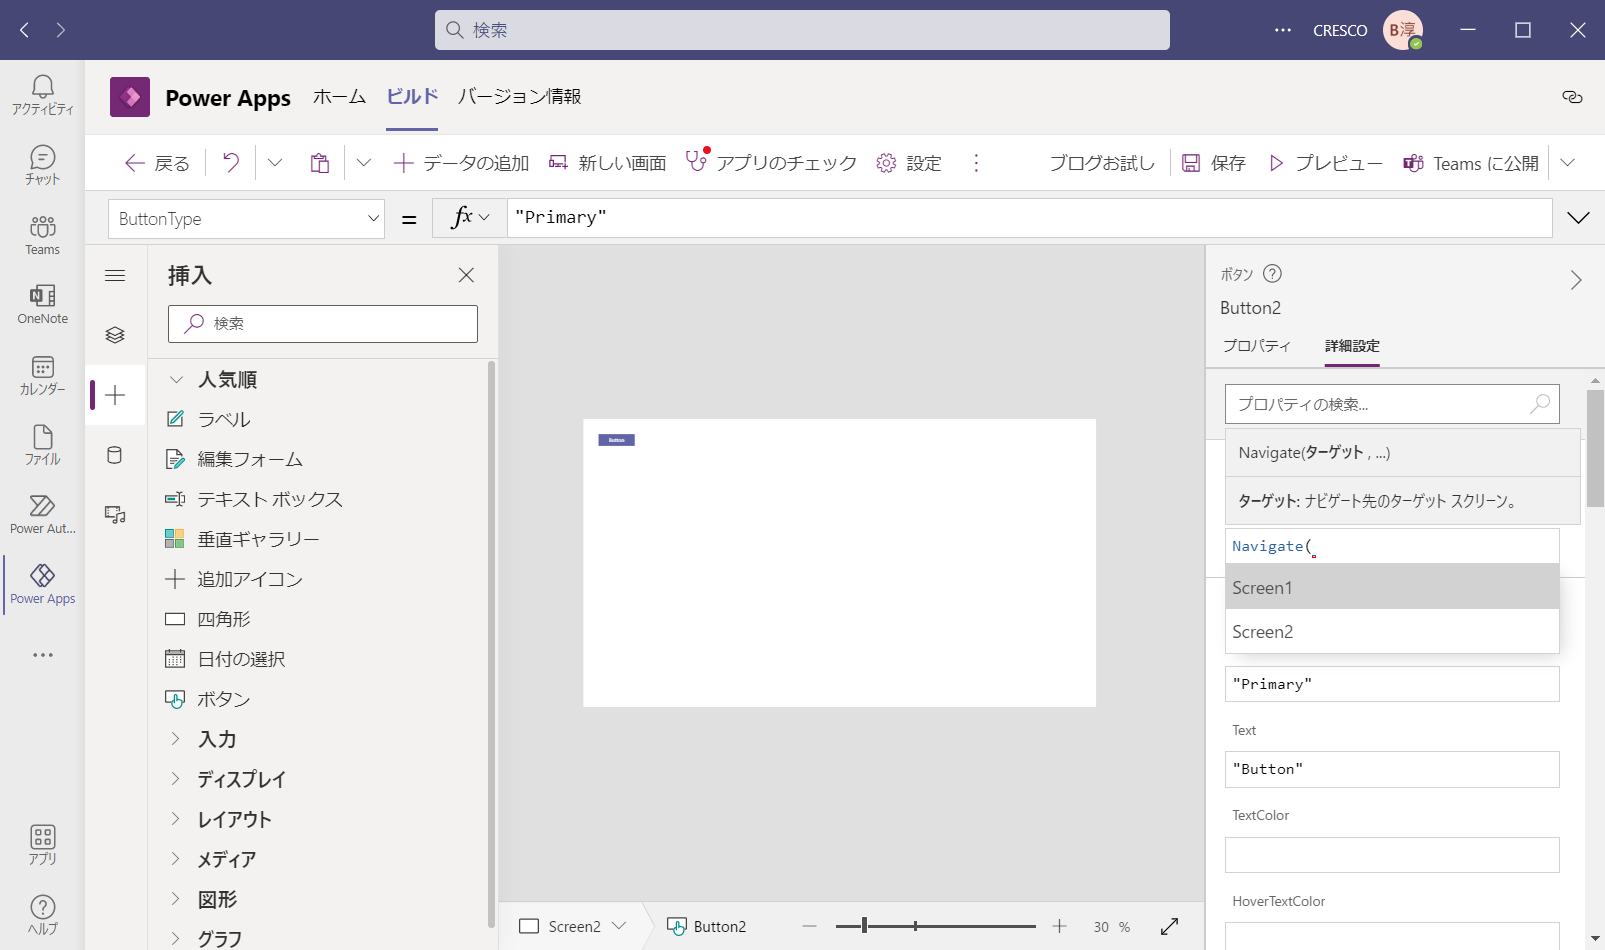Image resolution: width=1605 pixels, height=950 pixels.
Task: Switch to the プロパティ tab
Action: 1257,346
